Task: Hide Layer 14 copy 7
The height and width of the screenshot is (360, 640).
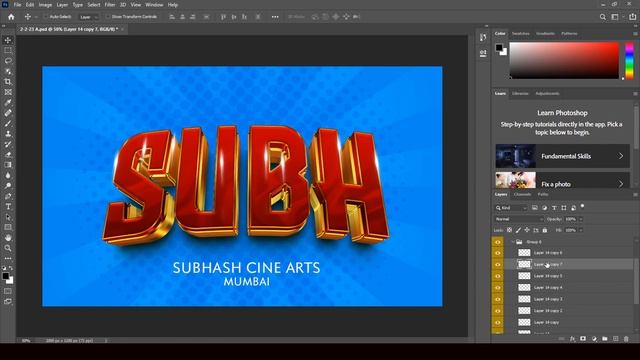Action: 497,264
